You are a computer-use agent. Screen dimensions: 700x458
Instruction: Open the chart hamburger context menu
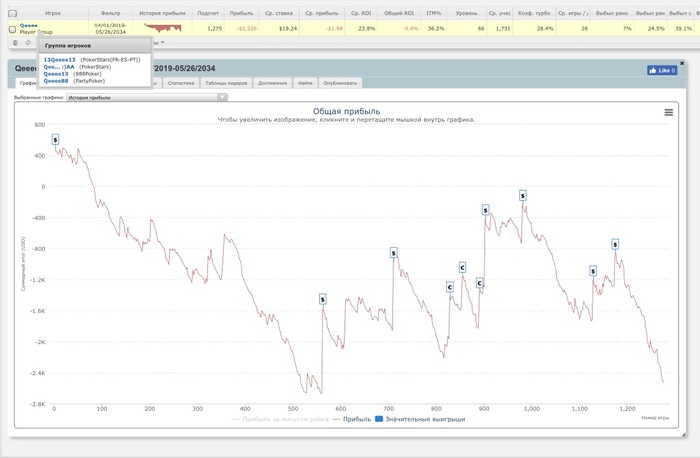[668, 112]
